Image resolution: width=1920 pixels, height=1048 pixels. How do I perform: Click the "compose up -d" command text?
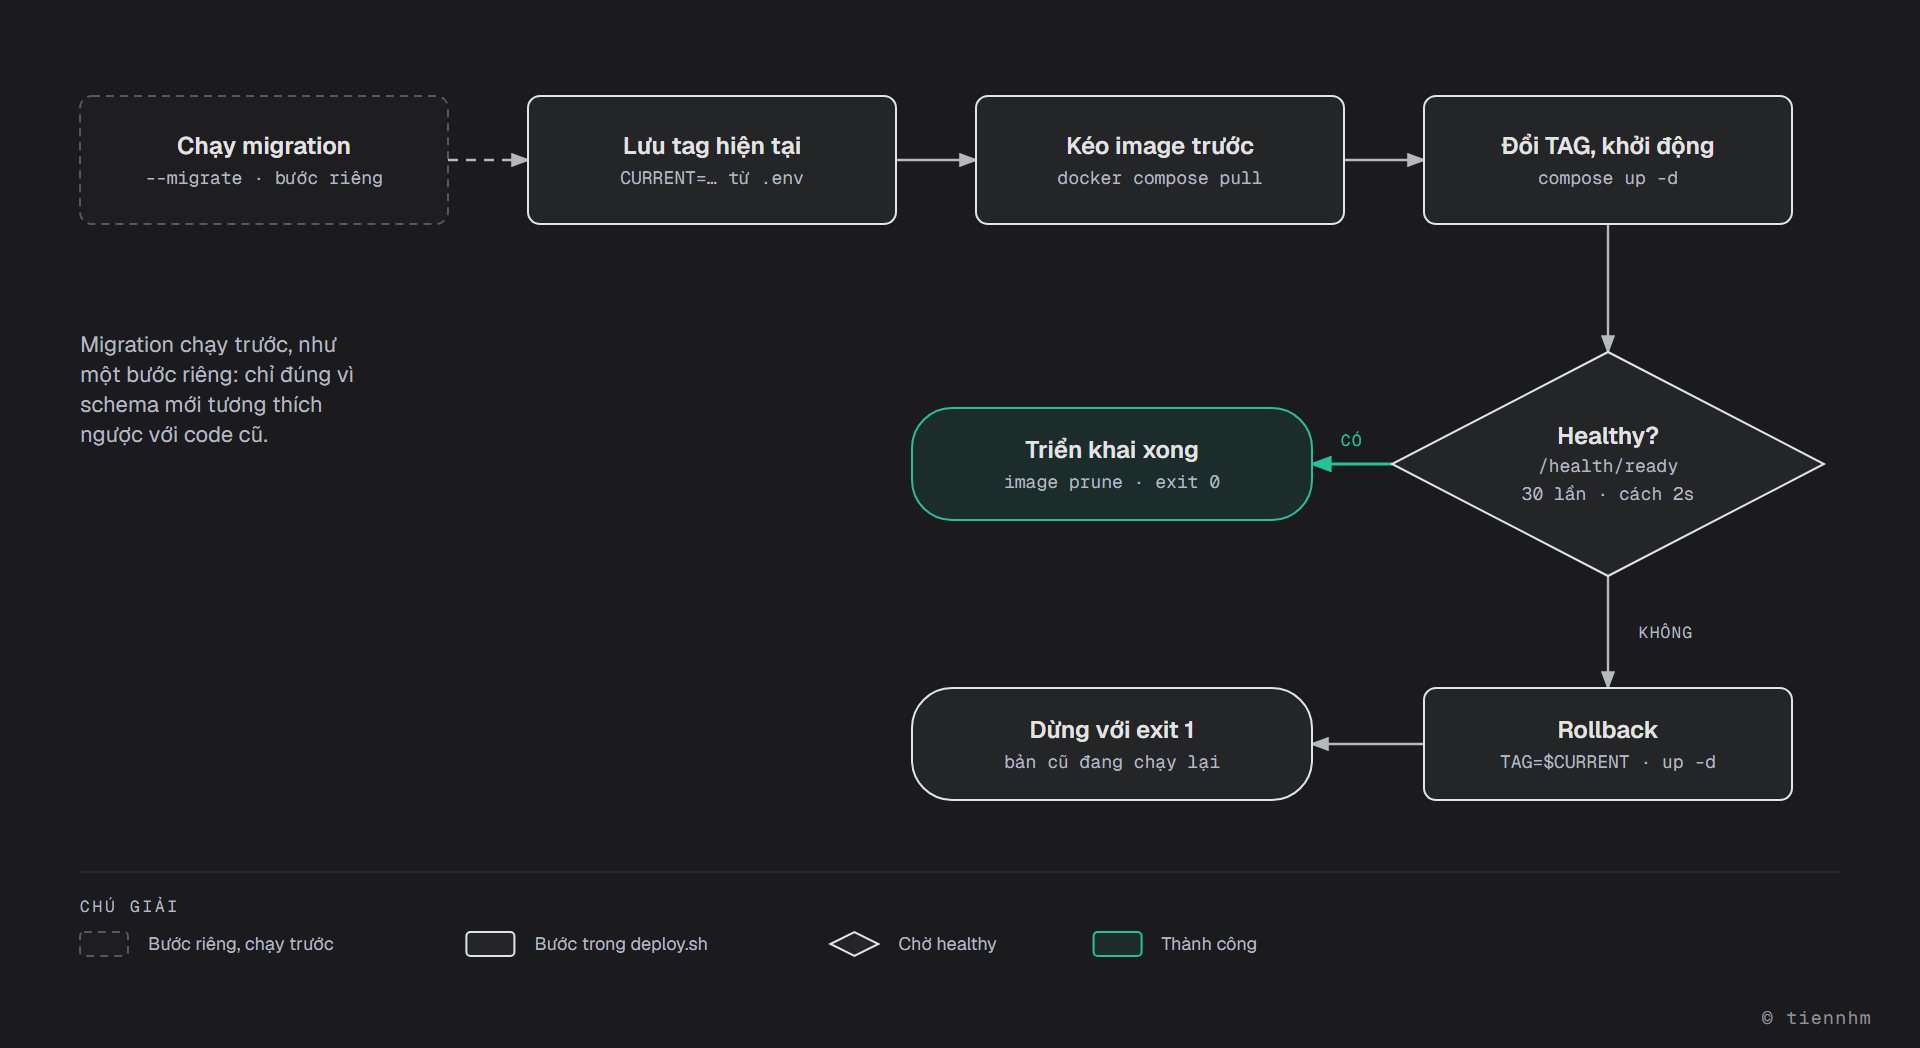pos(1608,178)
